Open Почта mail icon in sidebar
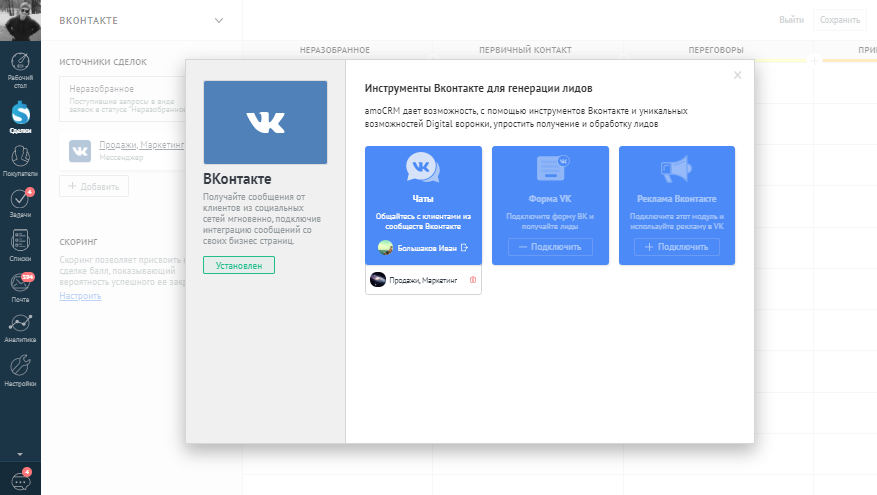 [20, 286]
